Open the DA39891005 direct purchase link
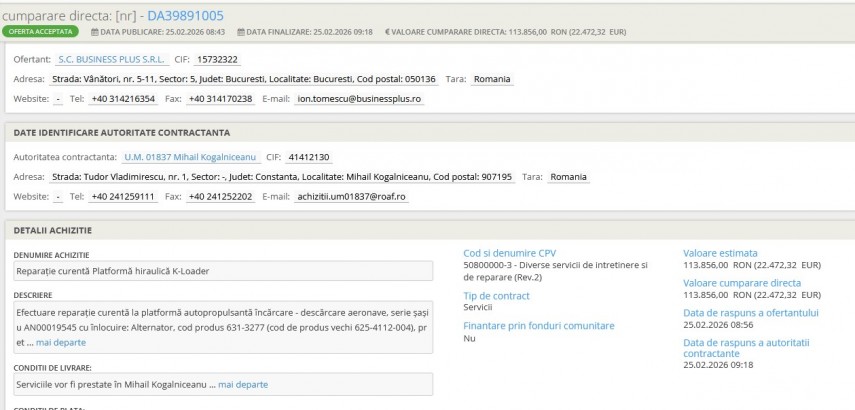This screenshot has width=855, height=410. (186, 16)
